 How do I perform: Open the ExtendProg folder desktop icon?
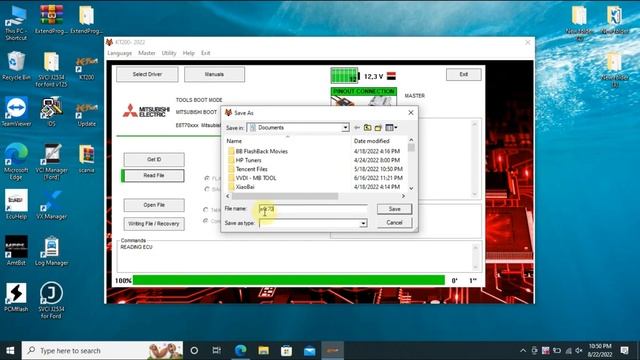coord(87,19)
